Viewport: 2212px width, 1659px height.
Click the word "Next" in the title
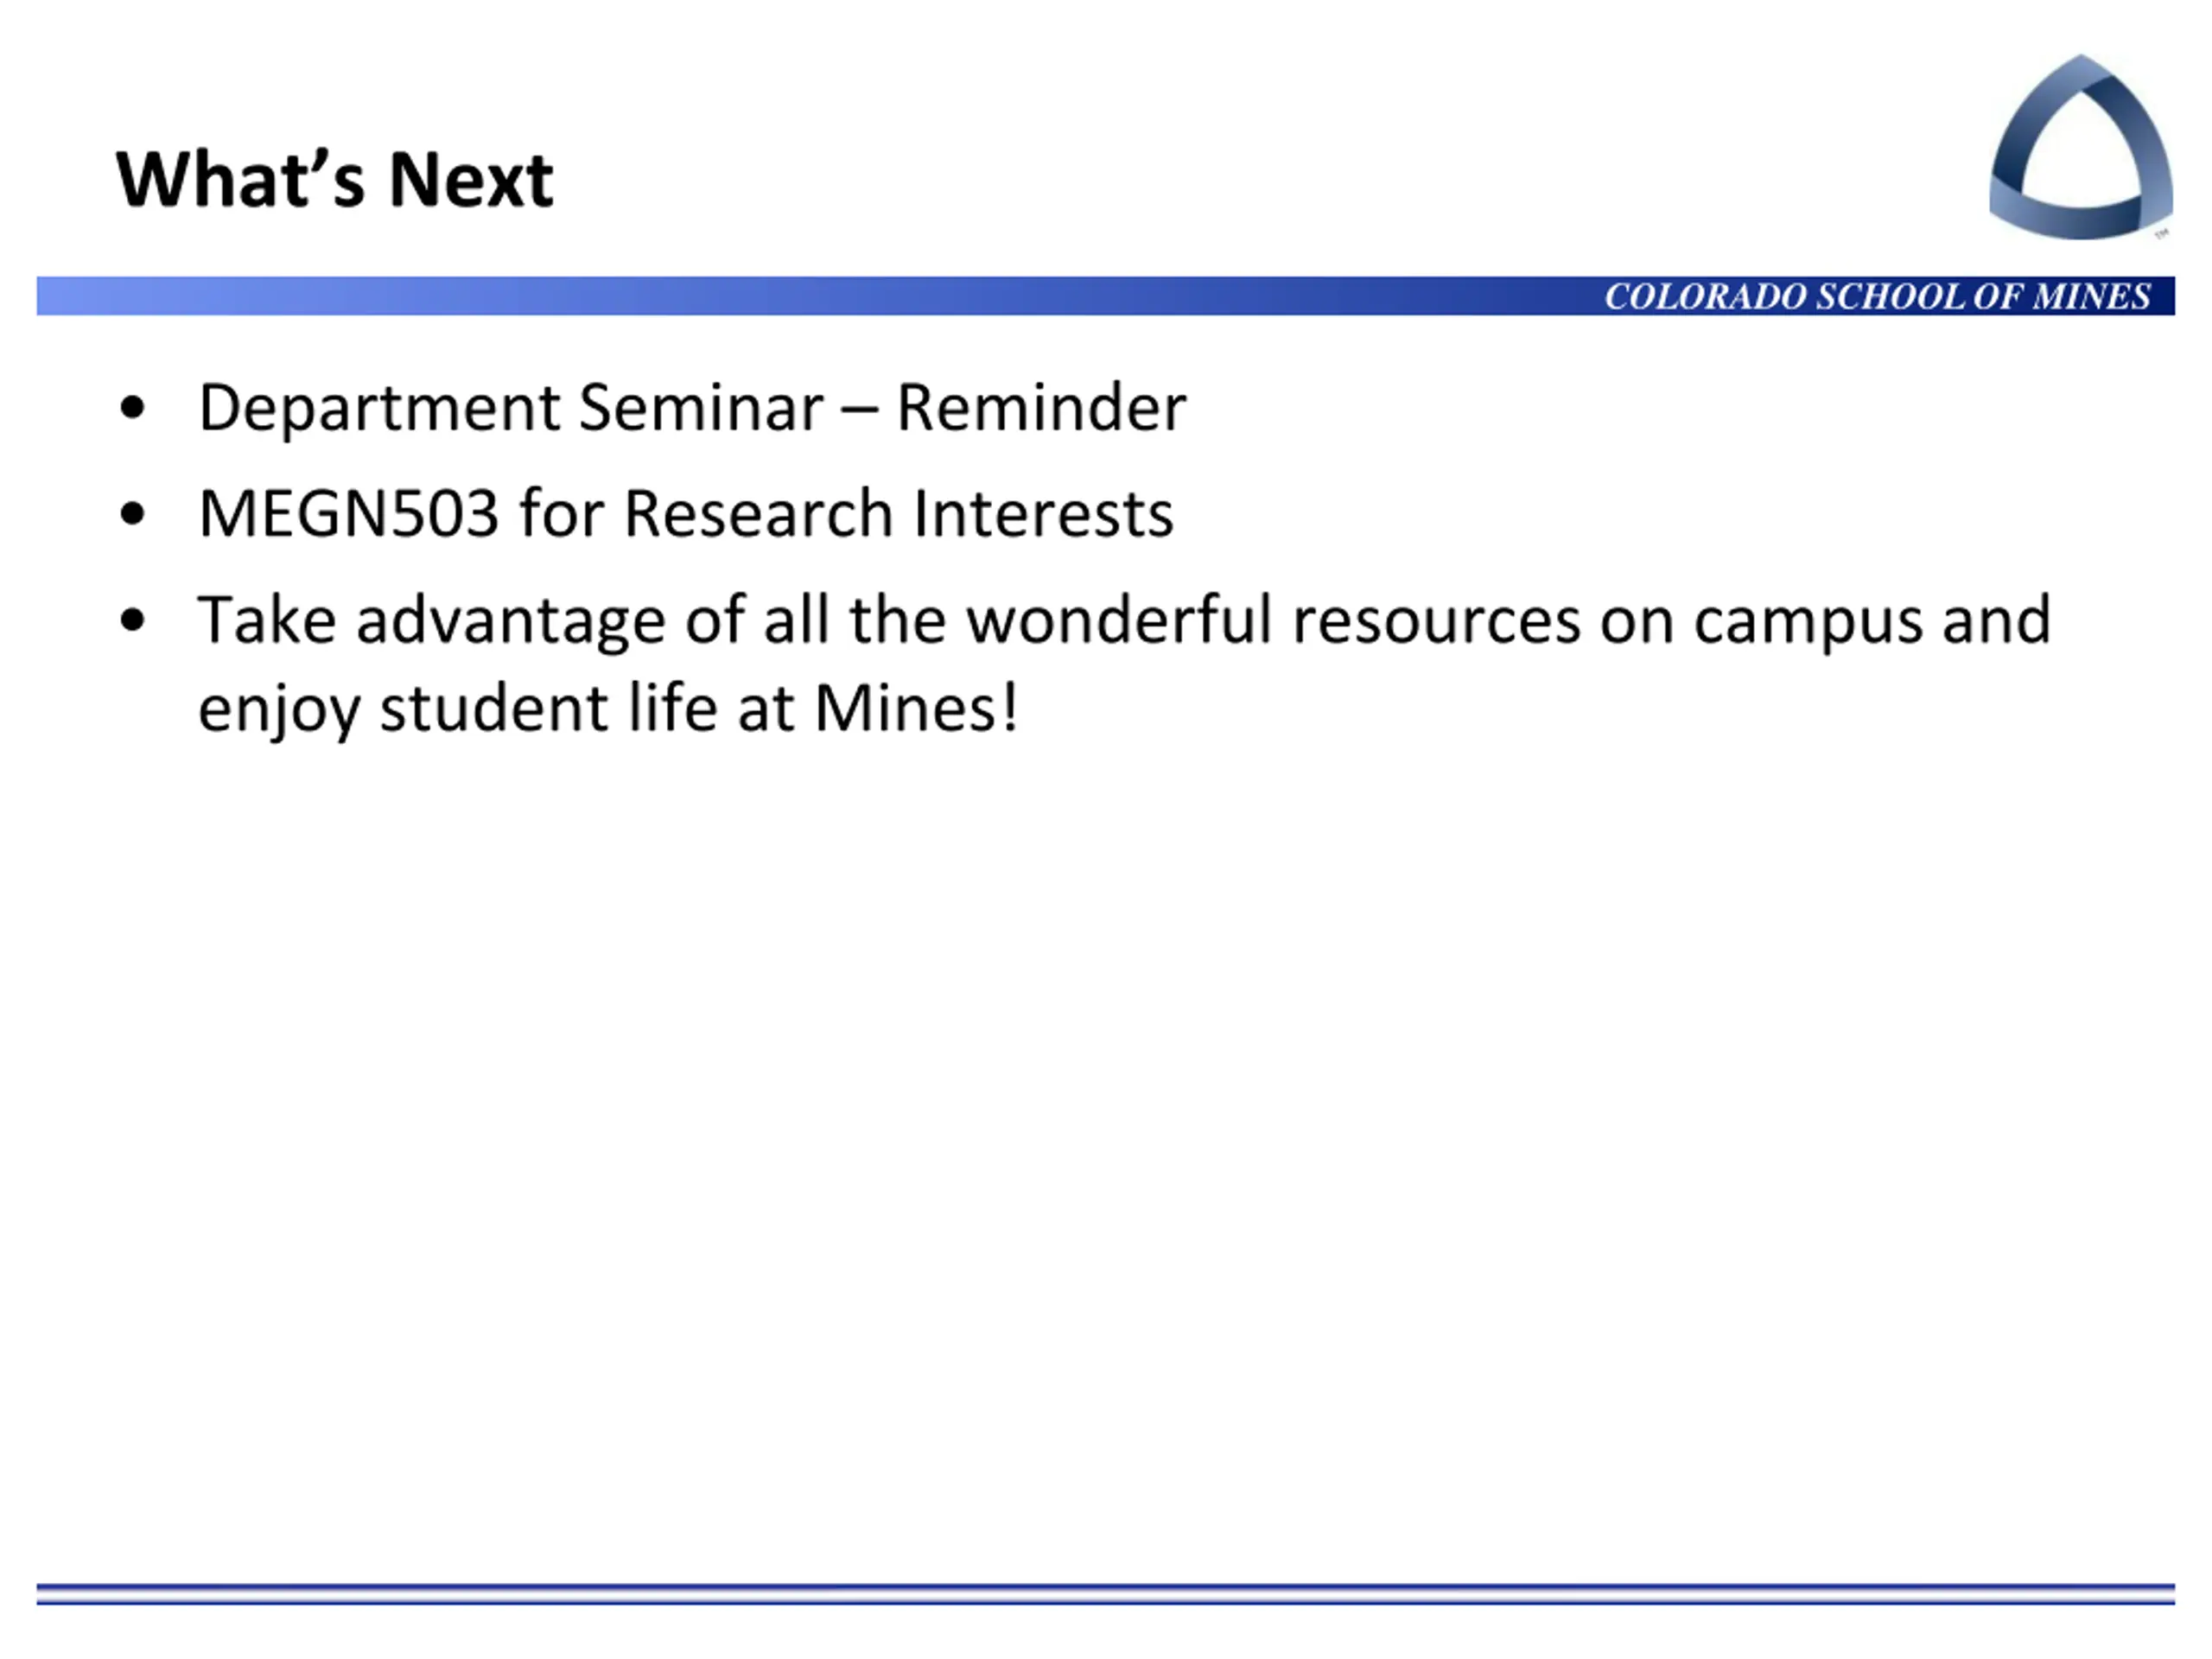coord(470,180)
